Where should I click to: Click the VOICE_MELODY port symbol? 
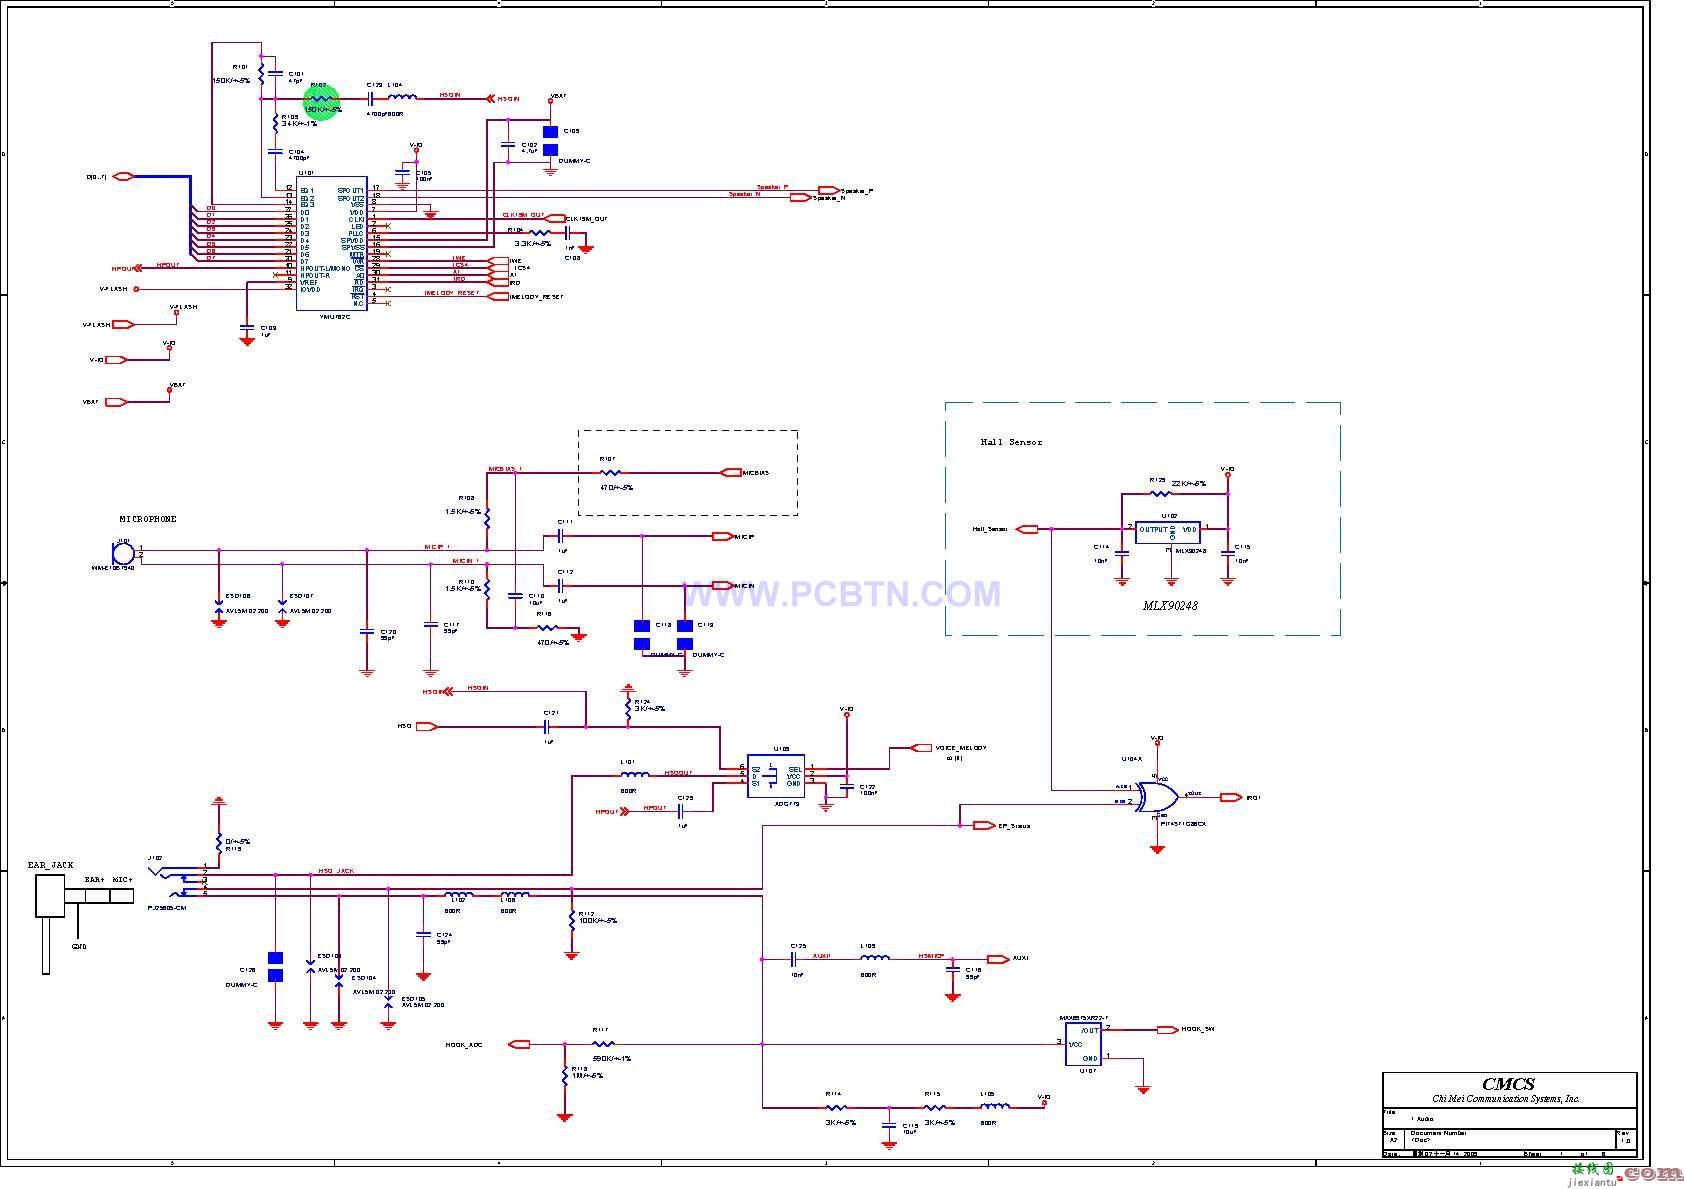coord(921,748)
